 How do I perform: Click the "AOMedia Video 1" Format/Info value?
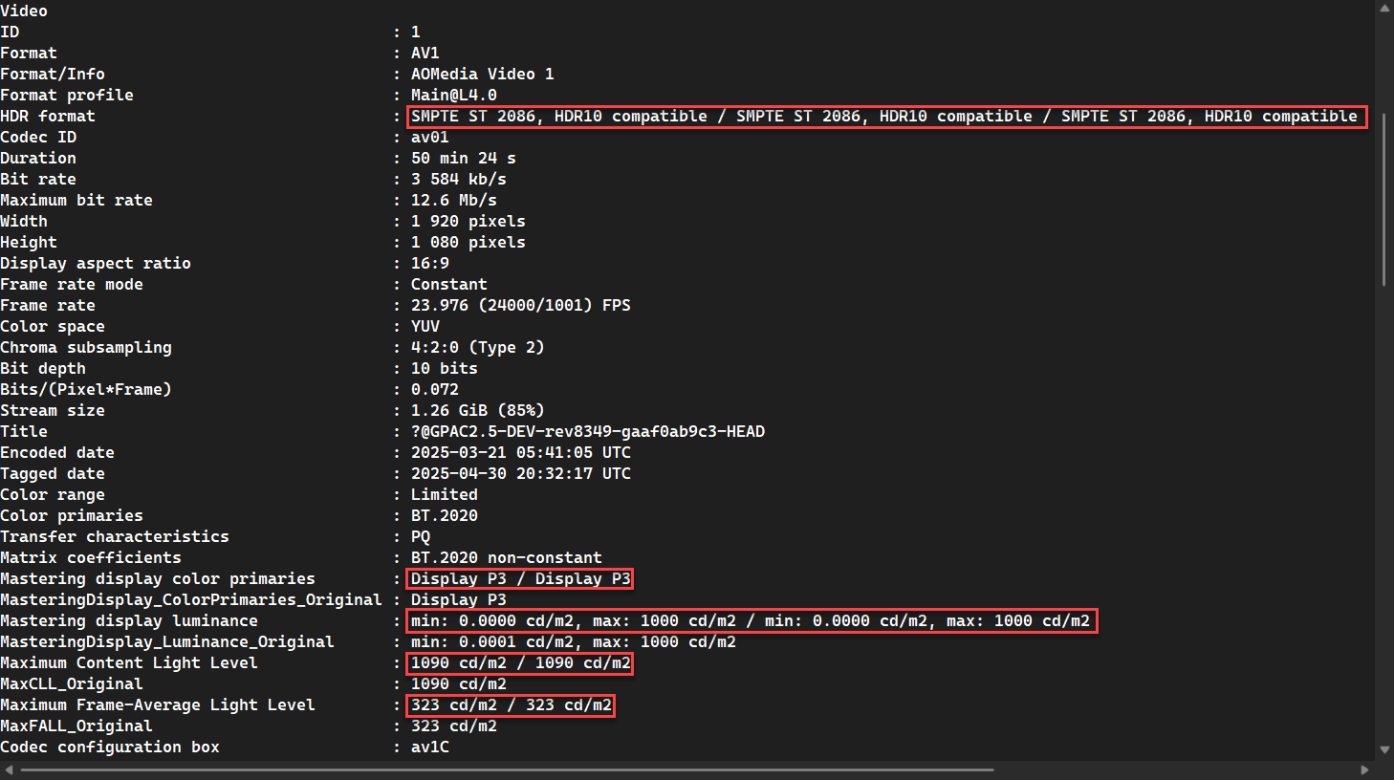point(482,74)
